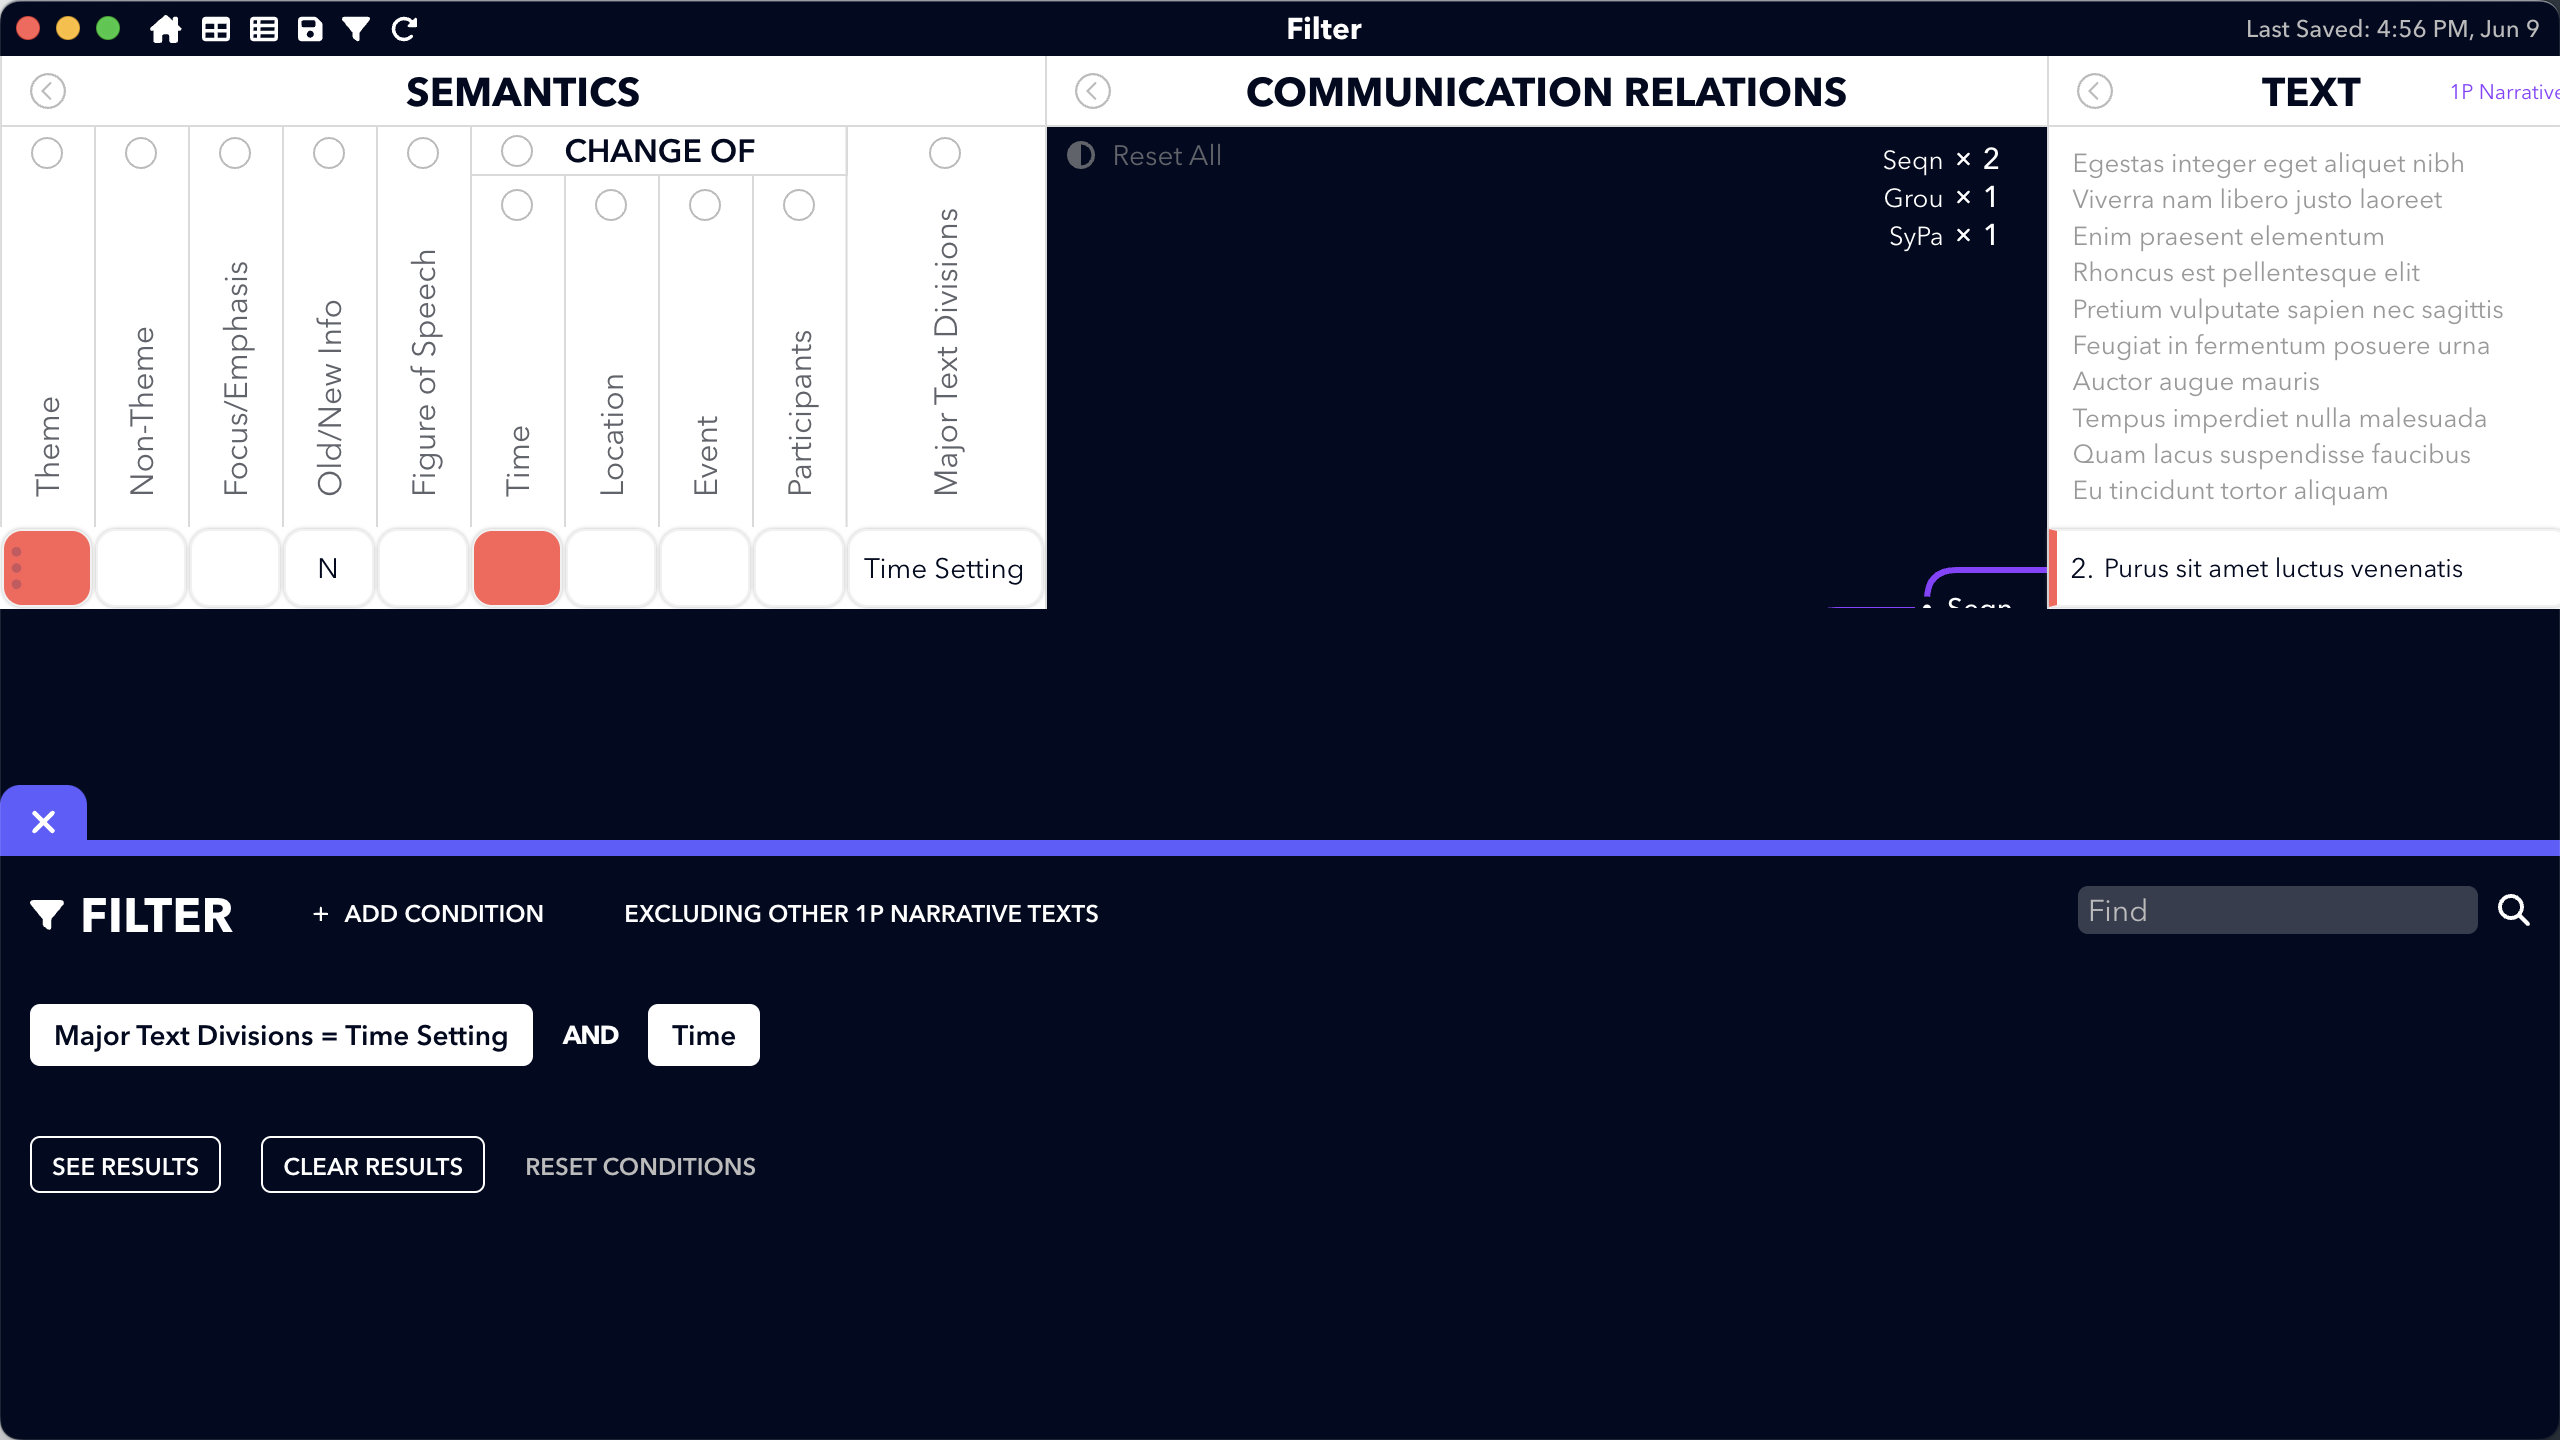Click the SyPa × 1 count

[1943, 235]
